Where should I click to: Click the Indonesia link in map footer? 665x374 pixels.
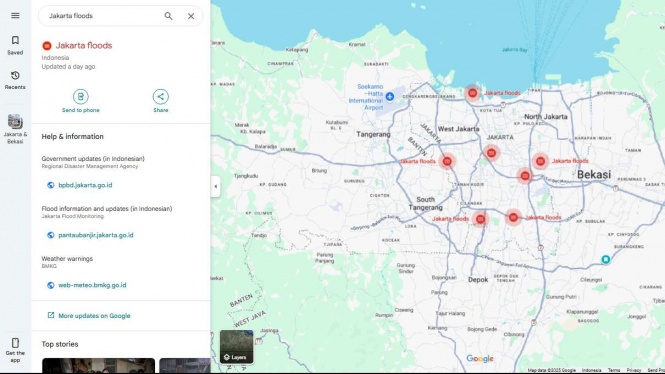(x=592, y=370)
